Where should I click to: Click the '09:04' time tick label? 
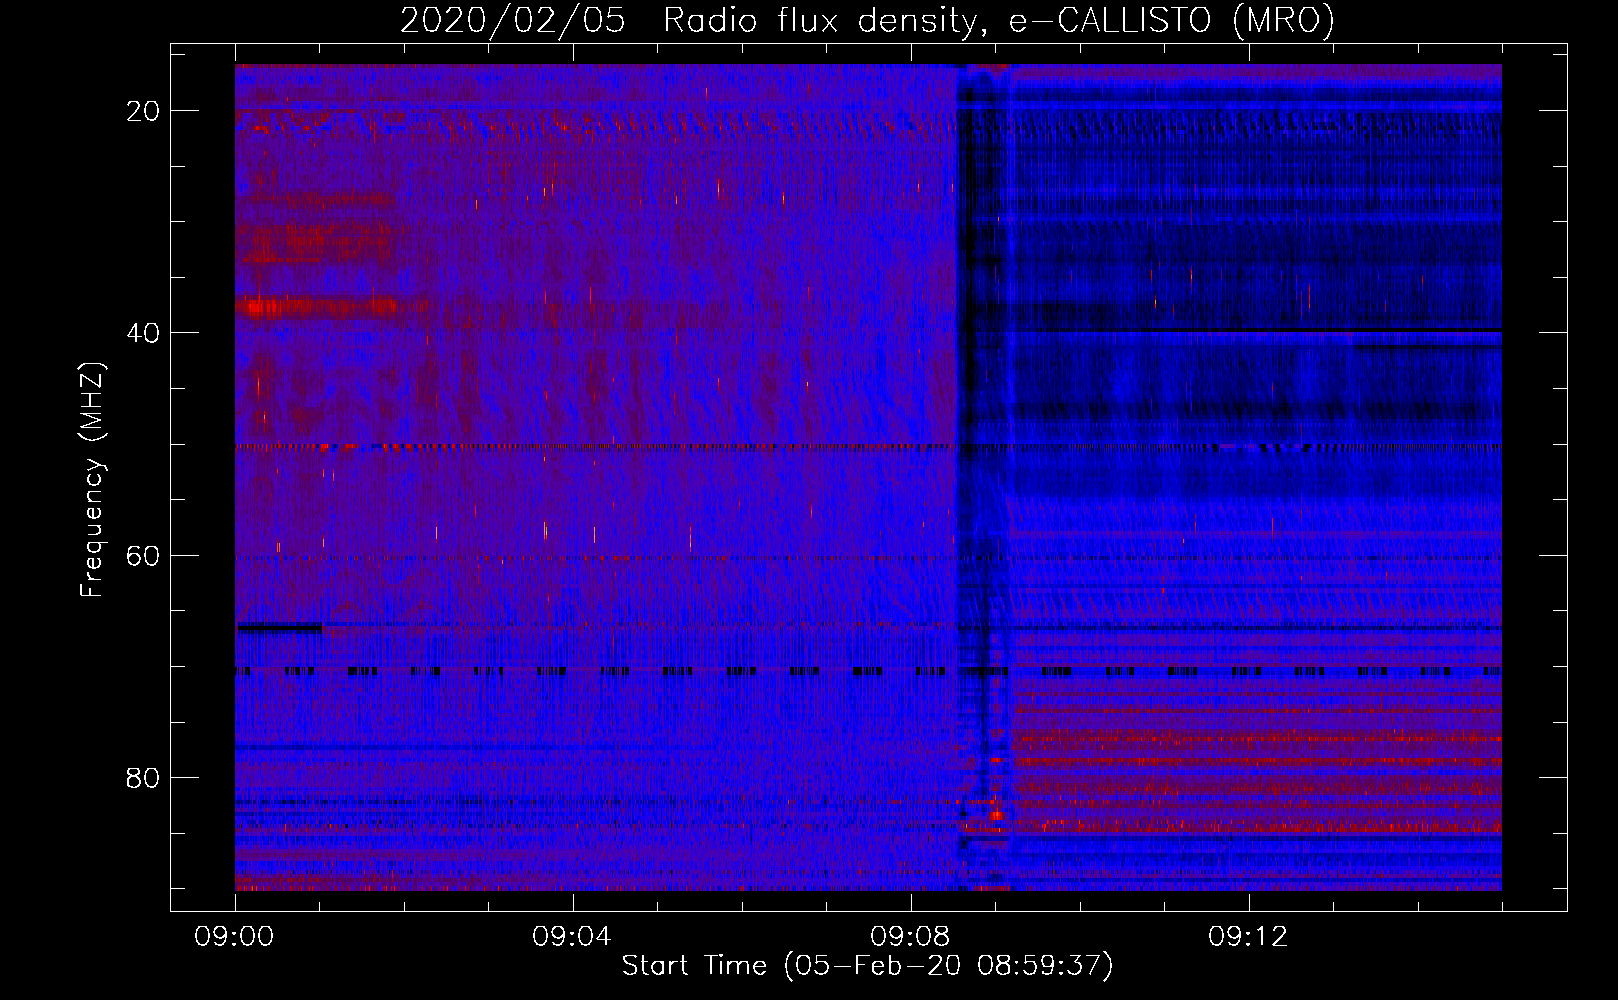573,936
